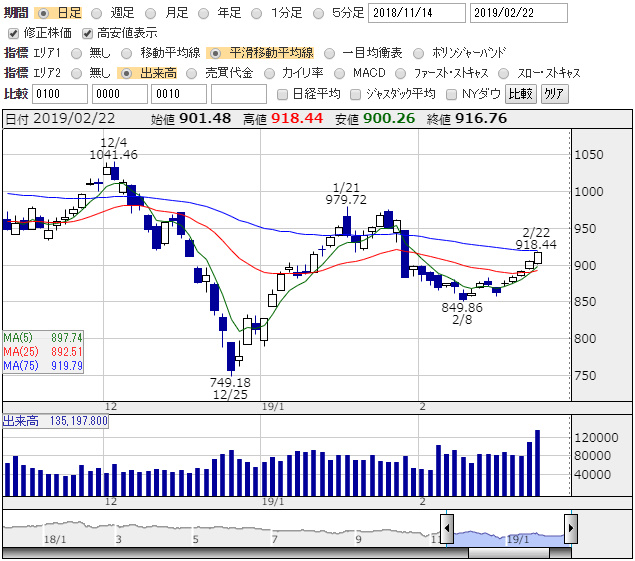The height and width of the screenshot is (561, 635).
Task: Select the 日足 daily period radio button
Action: tap(43, 13)
